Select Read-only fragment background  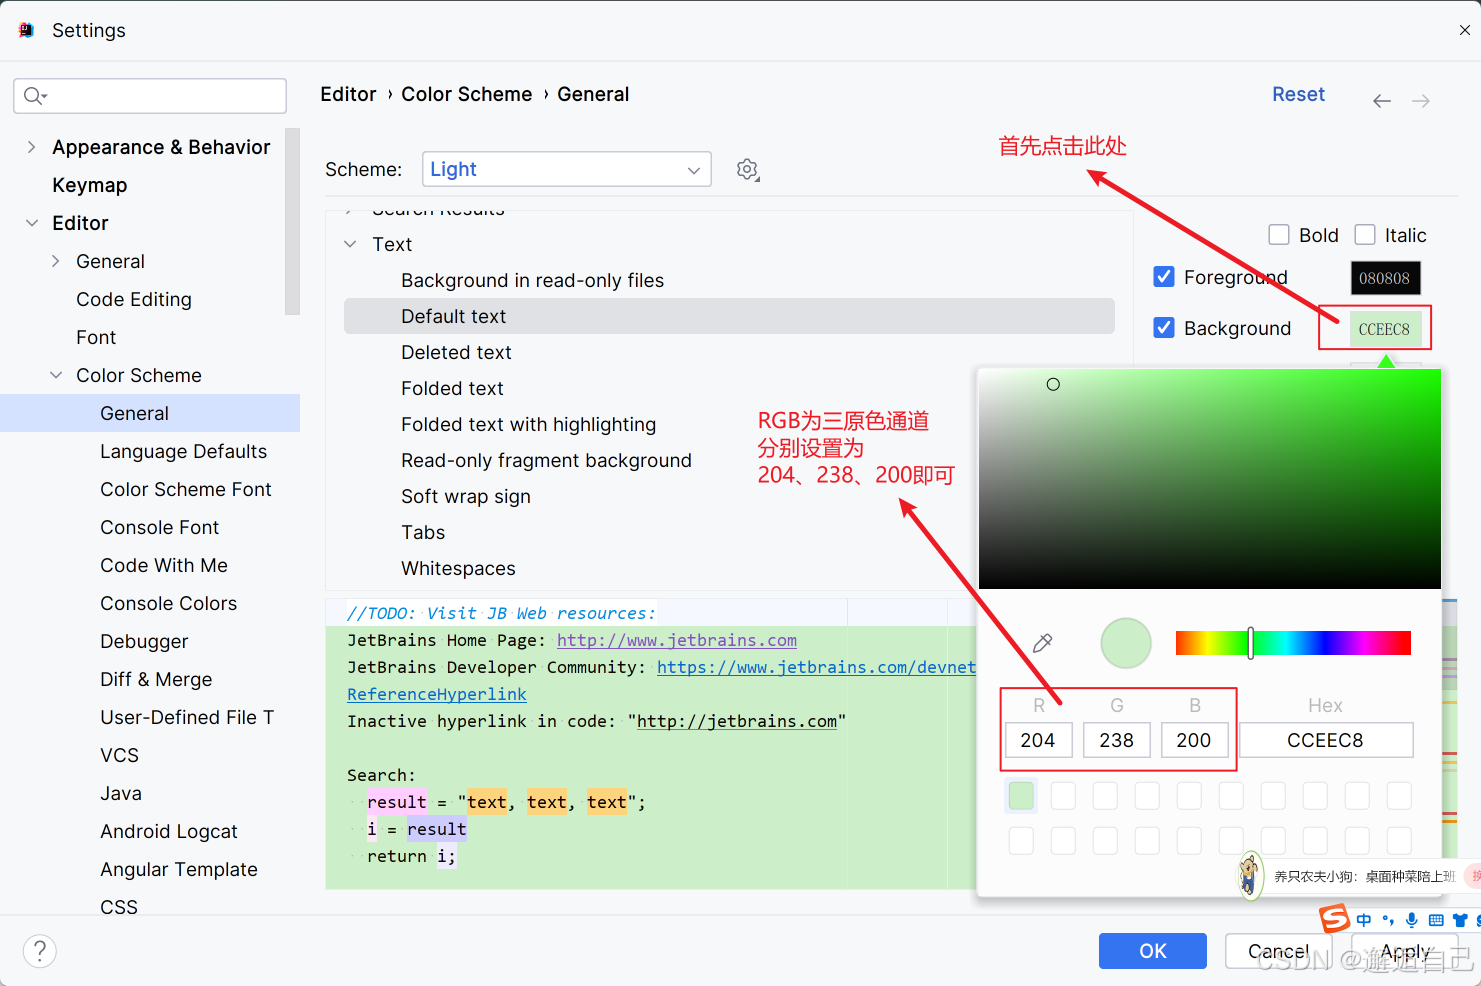coord(547,460)
